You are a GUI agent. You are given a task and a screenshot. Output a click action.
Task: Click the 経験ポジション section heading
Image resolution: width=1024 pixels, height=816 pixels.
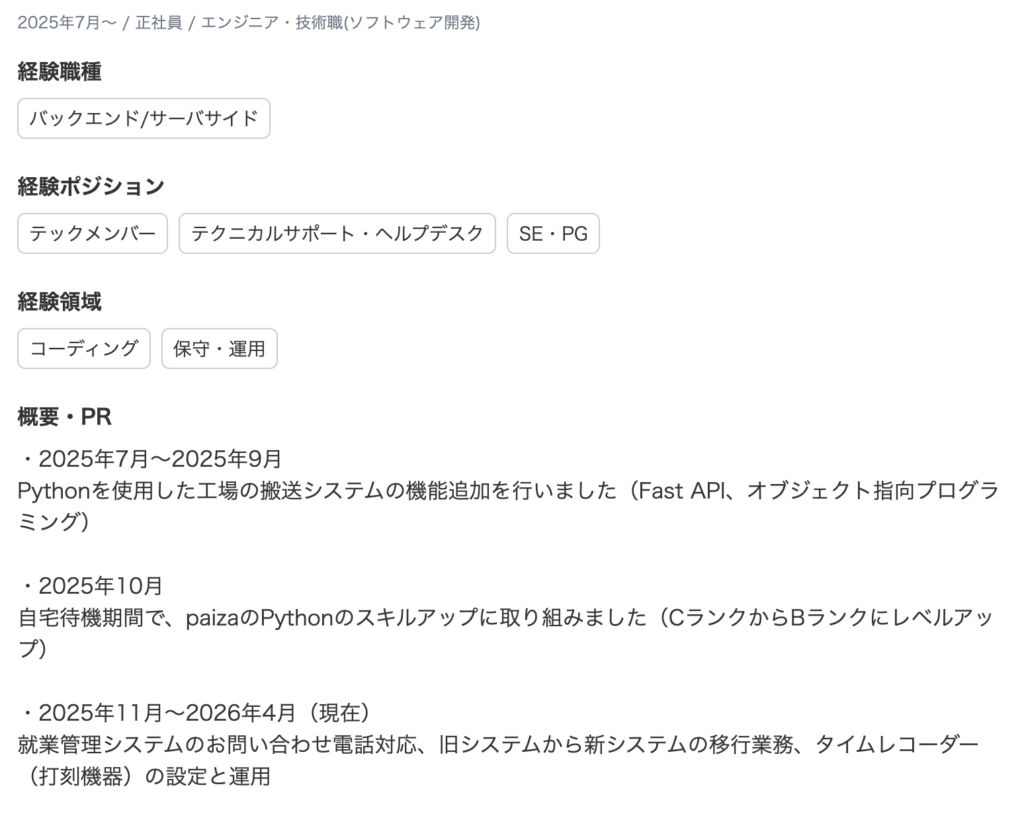[91, 187]
